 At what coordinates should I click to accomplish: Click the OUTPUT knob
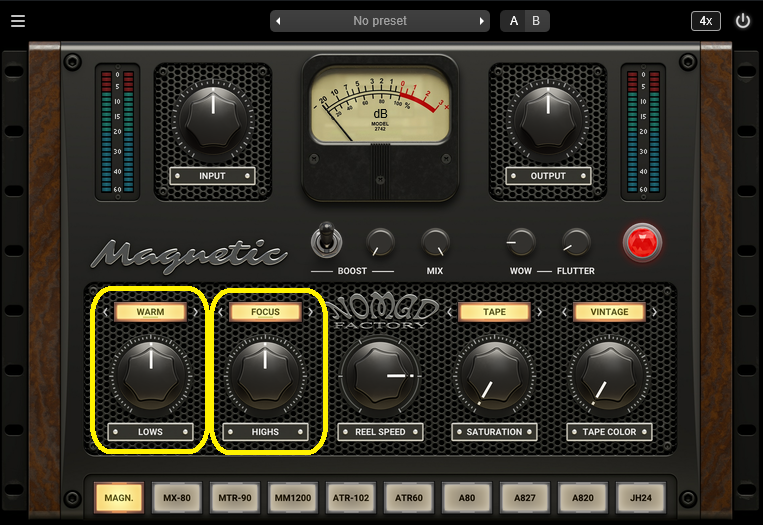tap(548, 121)
